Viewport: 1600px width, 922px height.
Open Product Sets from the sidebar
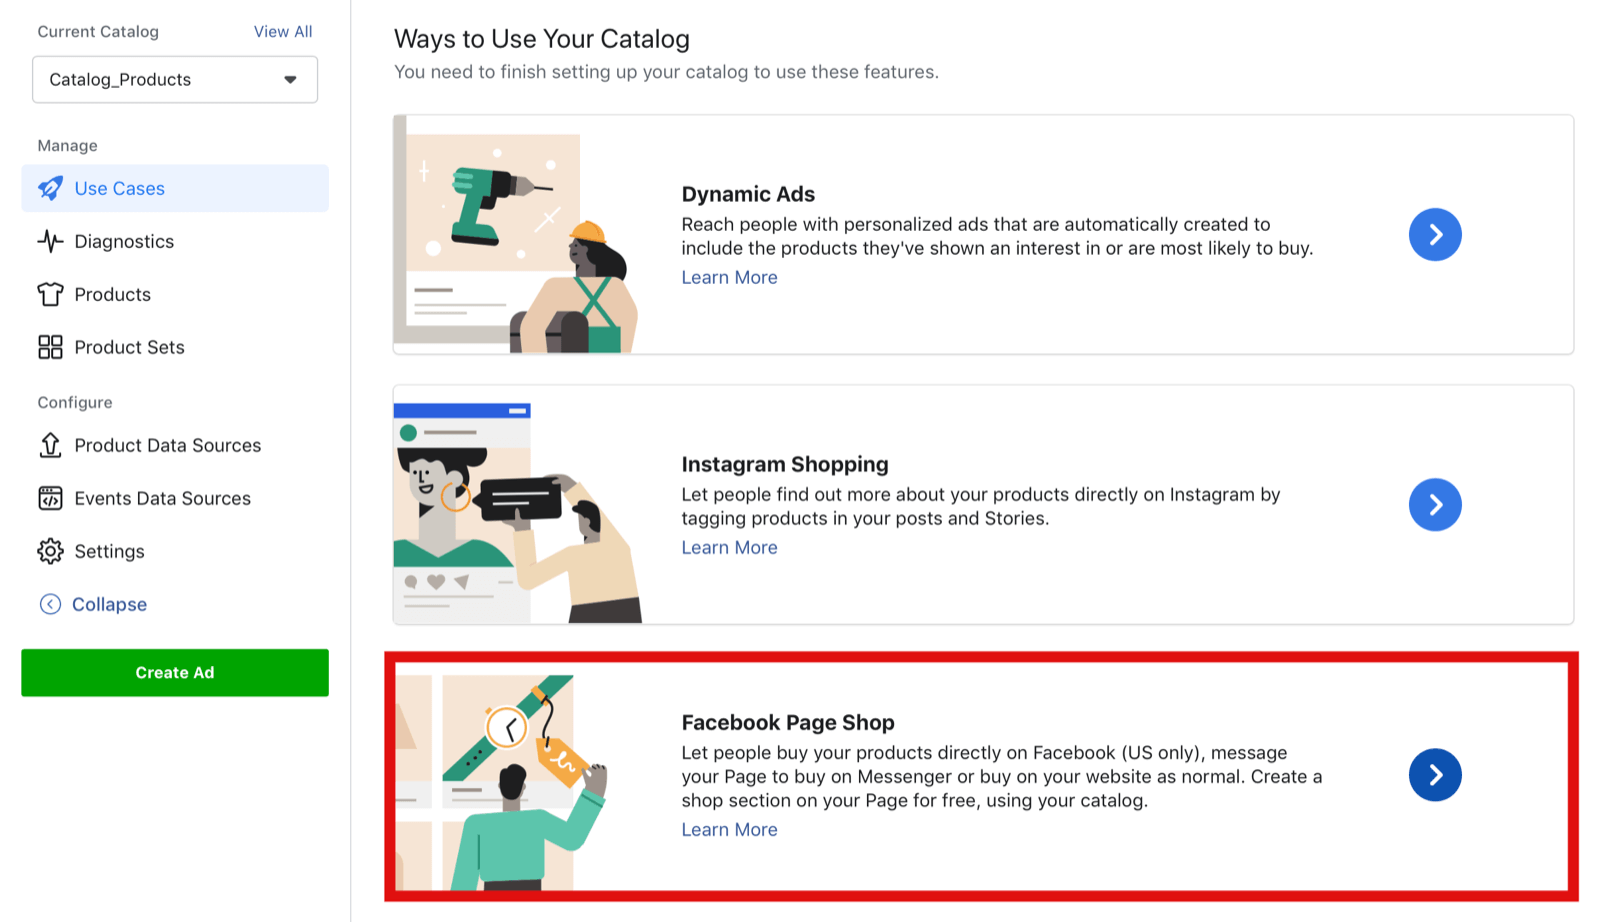pyautogui.click(x=129, y=347)
